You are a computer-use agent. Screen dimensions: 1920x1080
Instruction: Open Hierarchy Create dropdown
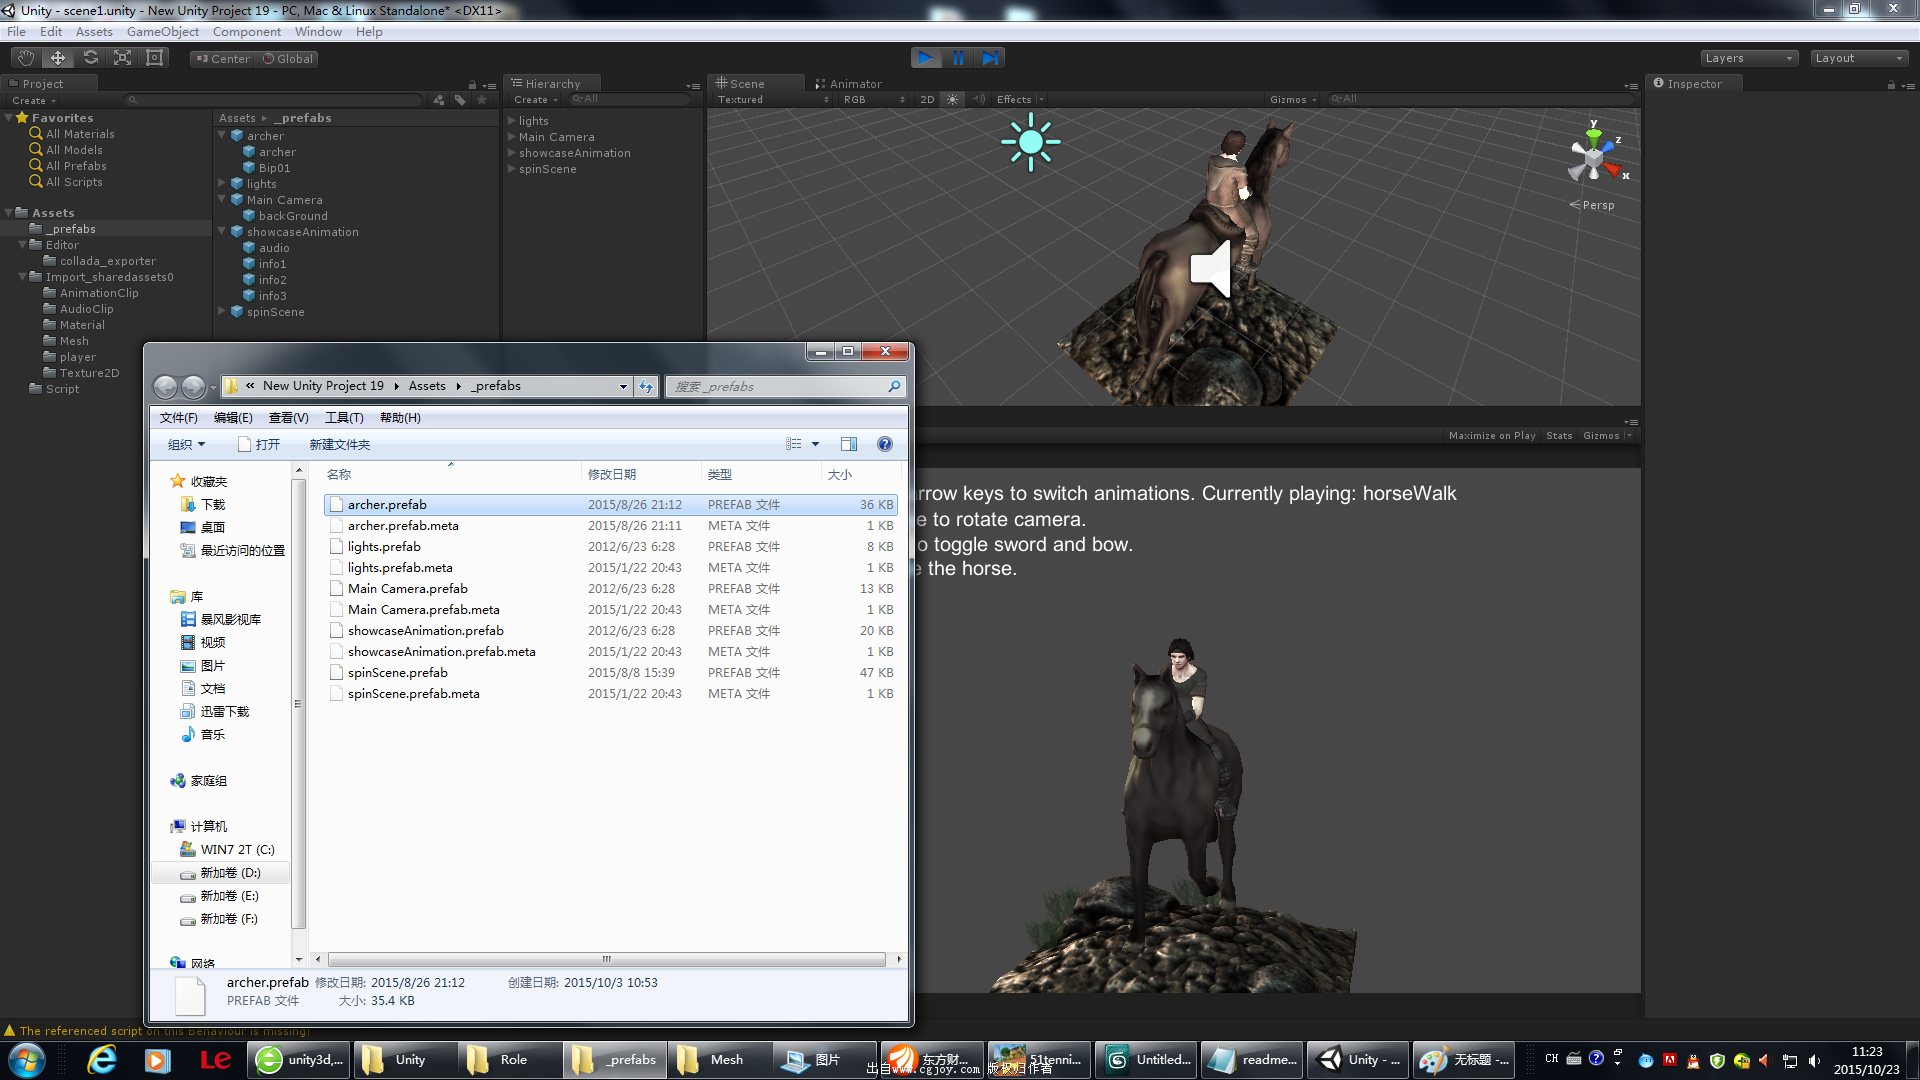536,100
